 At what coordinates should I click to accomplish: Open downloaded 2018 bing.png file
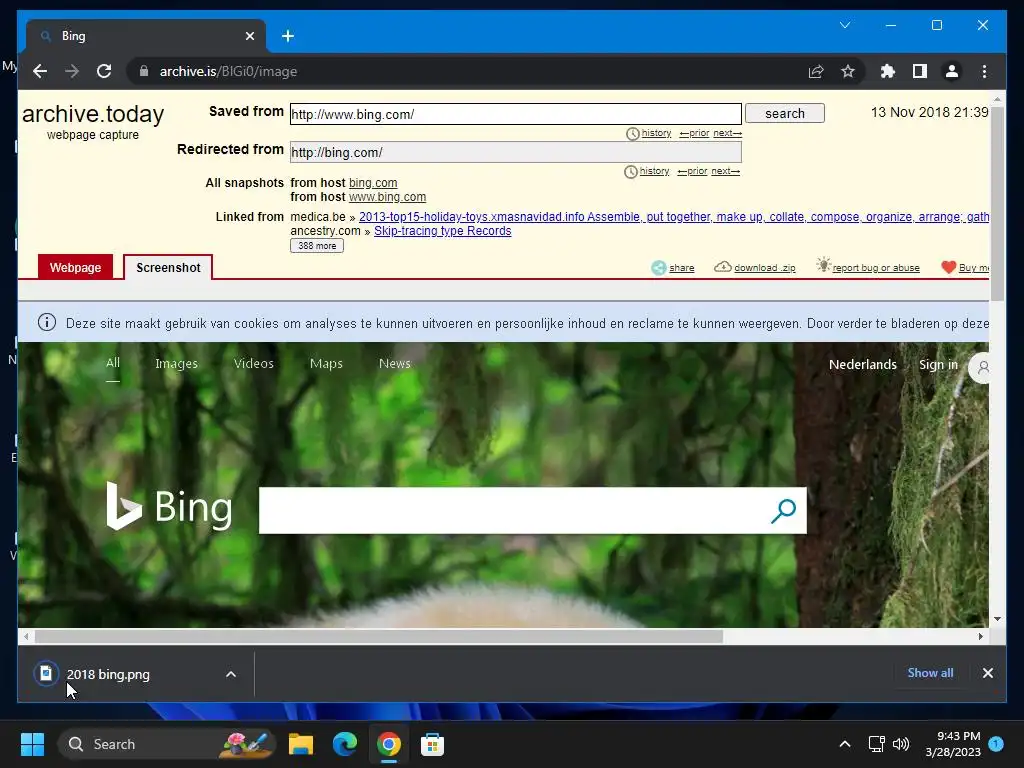click(108, 674)
